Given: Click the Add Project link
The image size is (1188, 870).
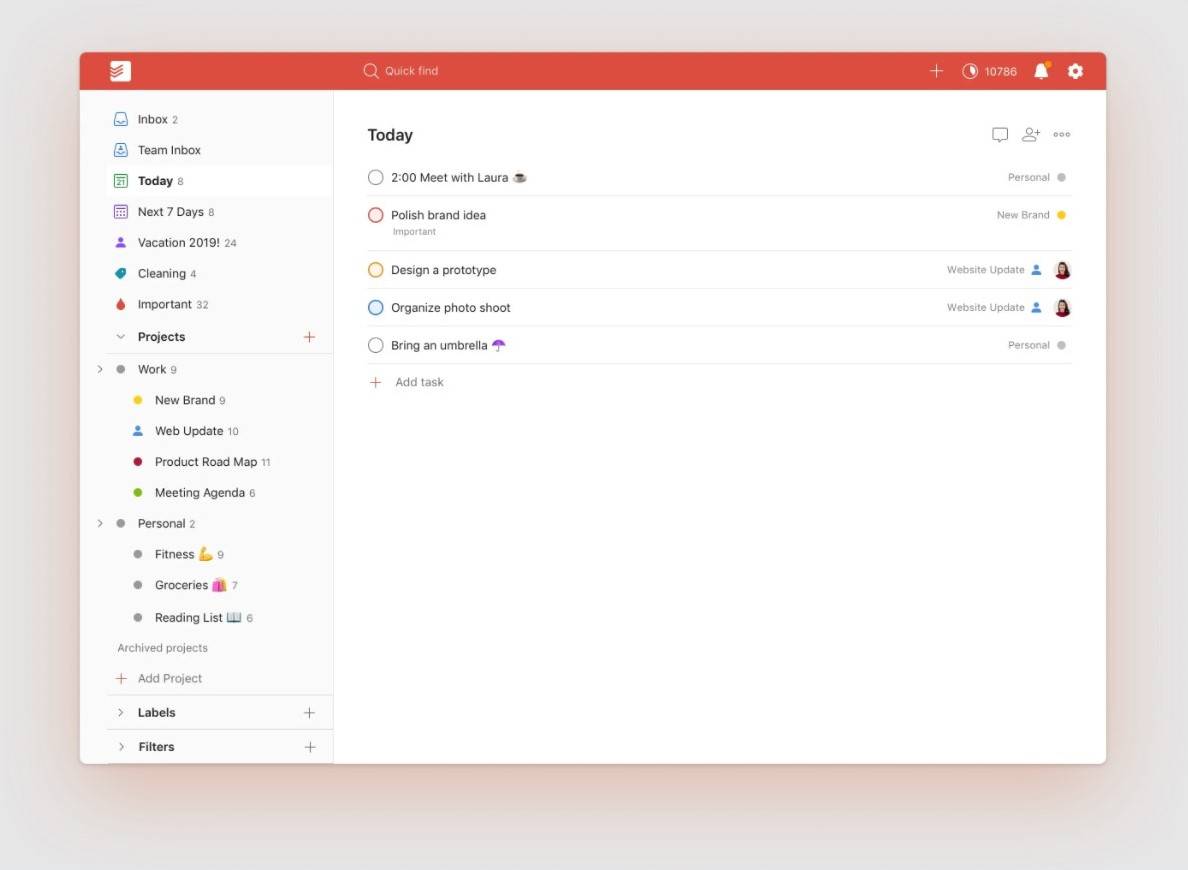Looking at the screenshot, I should 170,678.
